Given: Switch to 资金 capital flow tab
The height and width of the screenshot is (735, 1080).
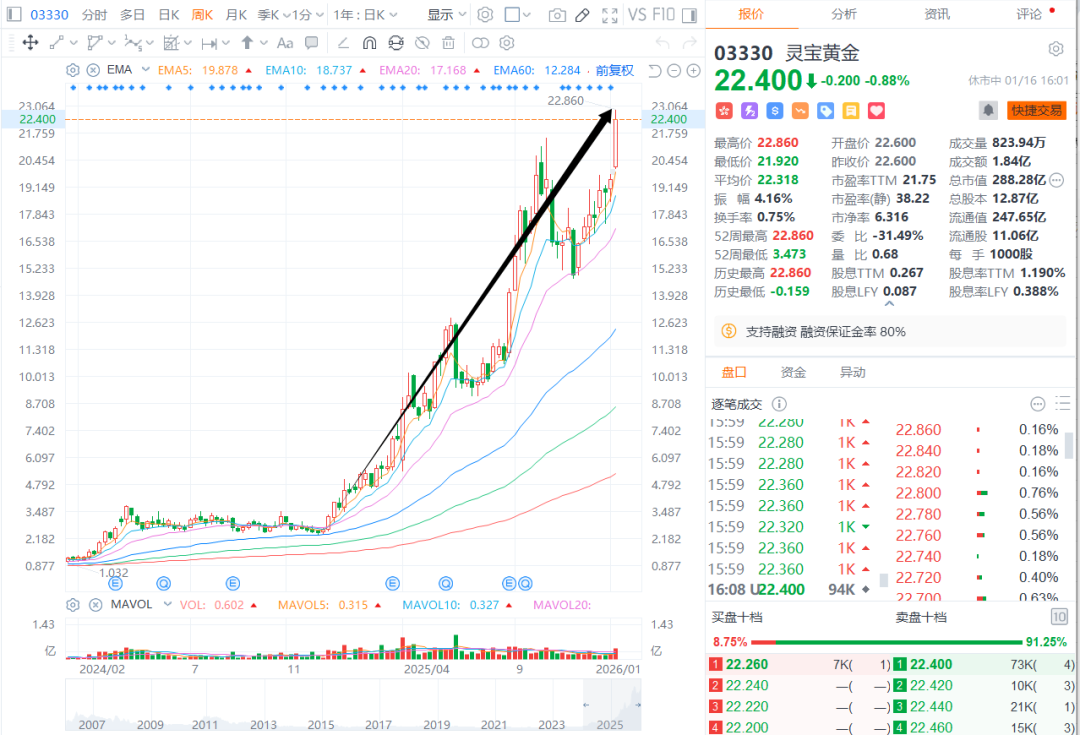Looking at the screenshot, I should (793, 373).
